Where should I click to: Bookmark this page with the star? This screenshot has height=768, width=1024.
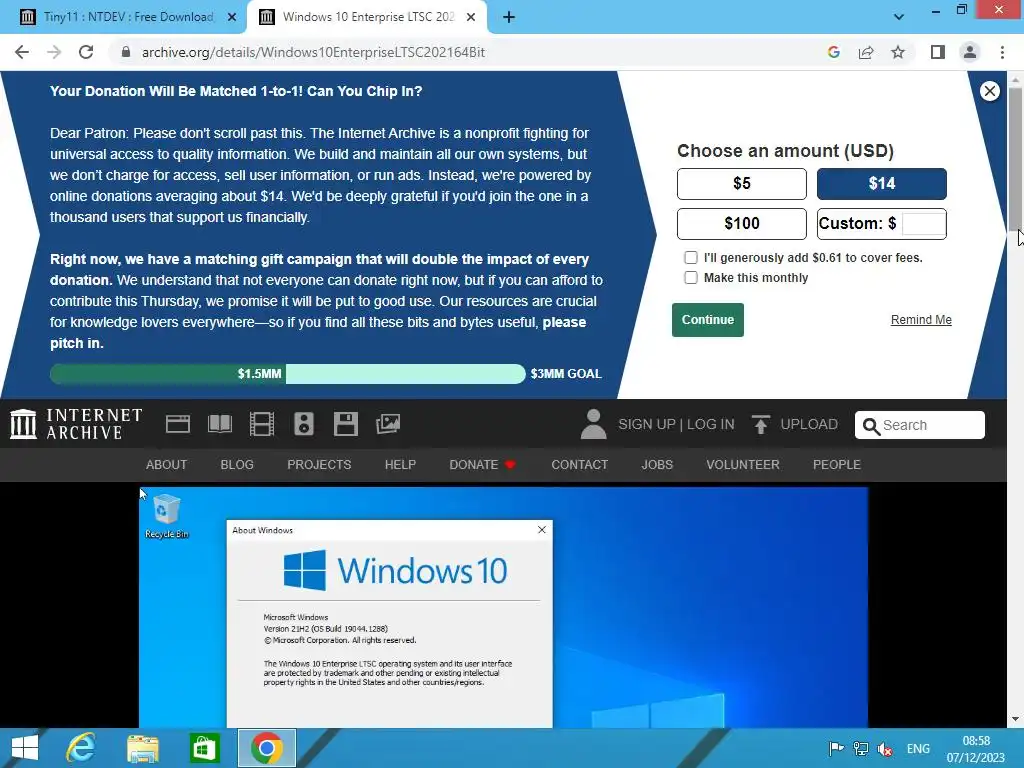tap(898, 52)
